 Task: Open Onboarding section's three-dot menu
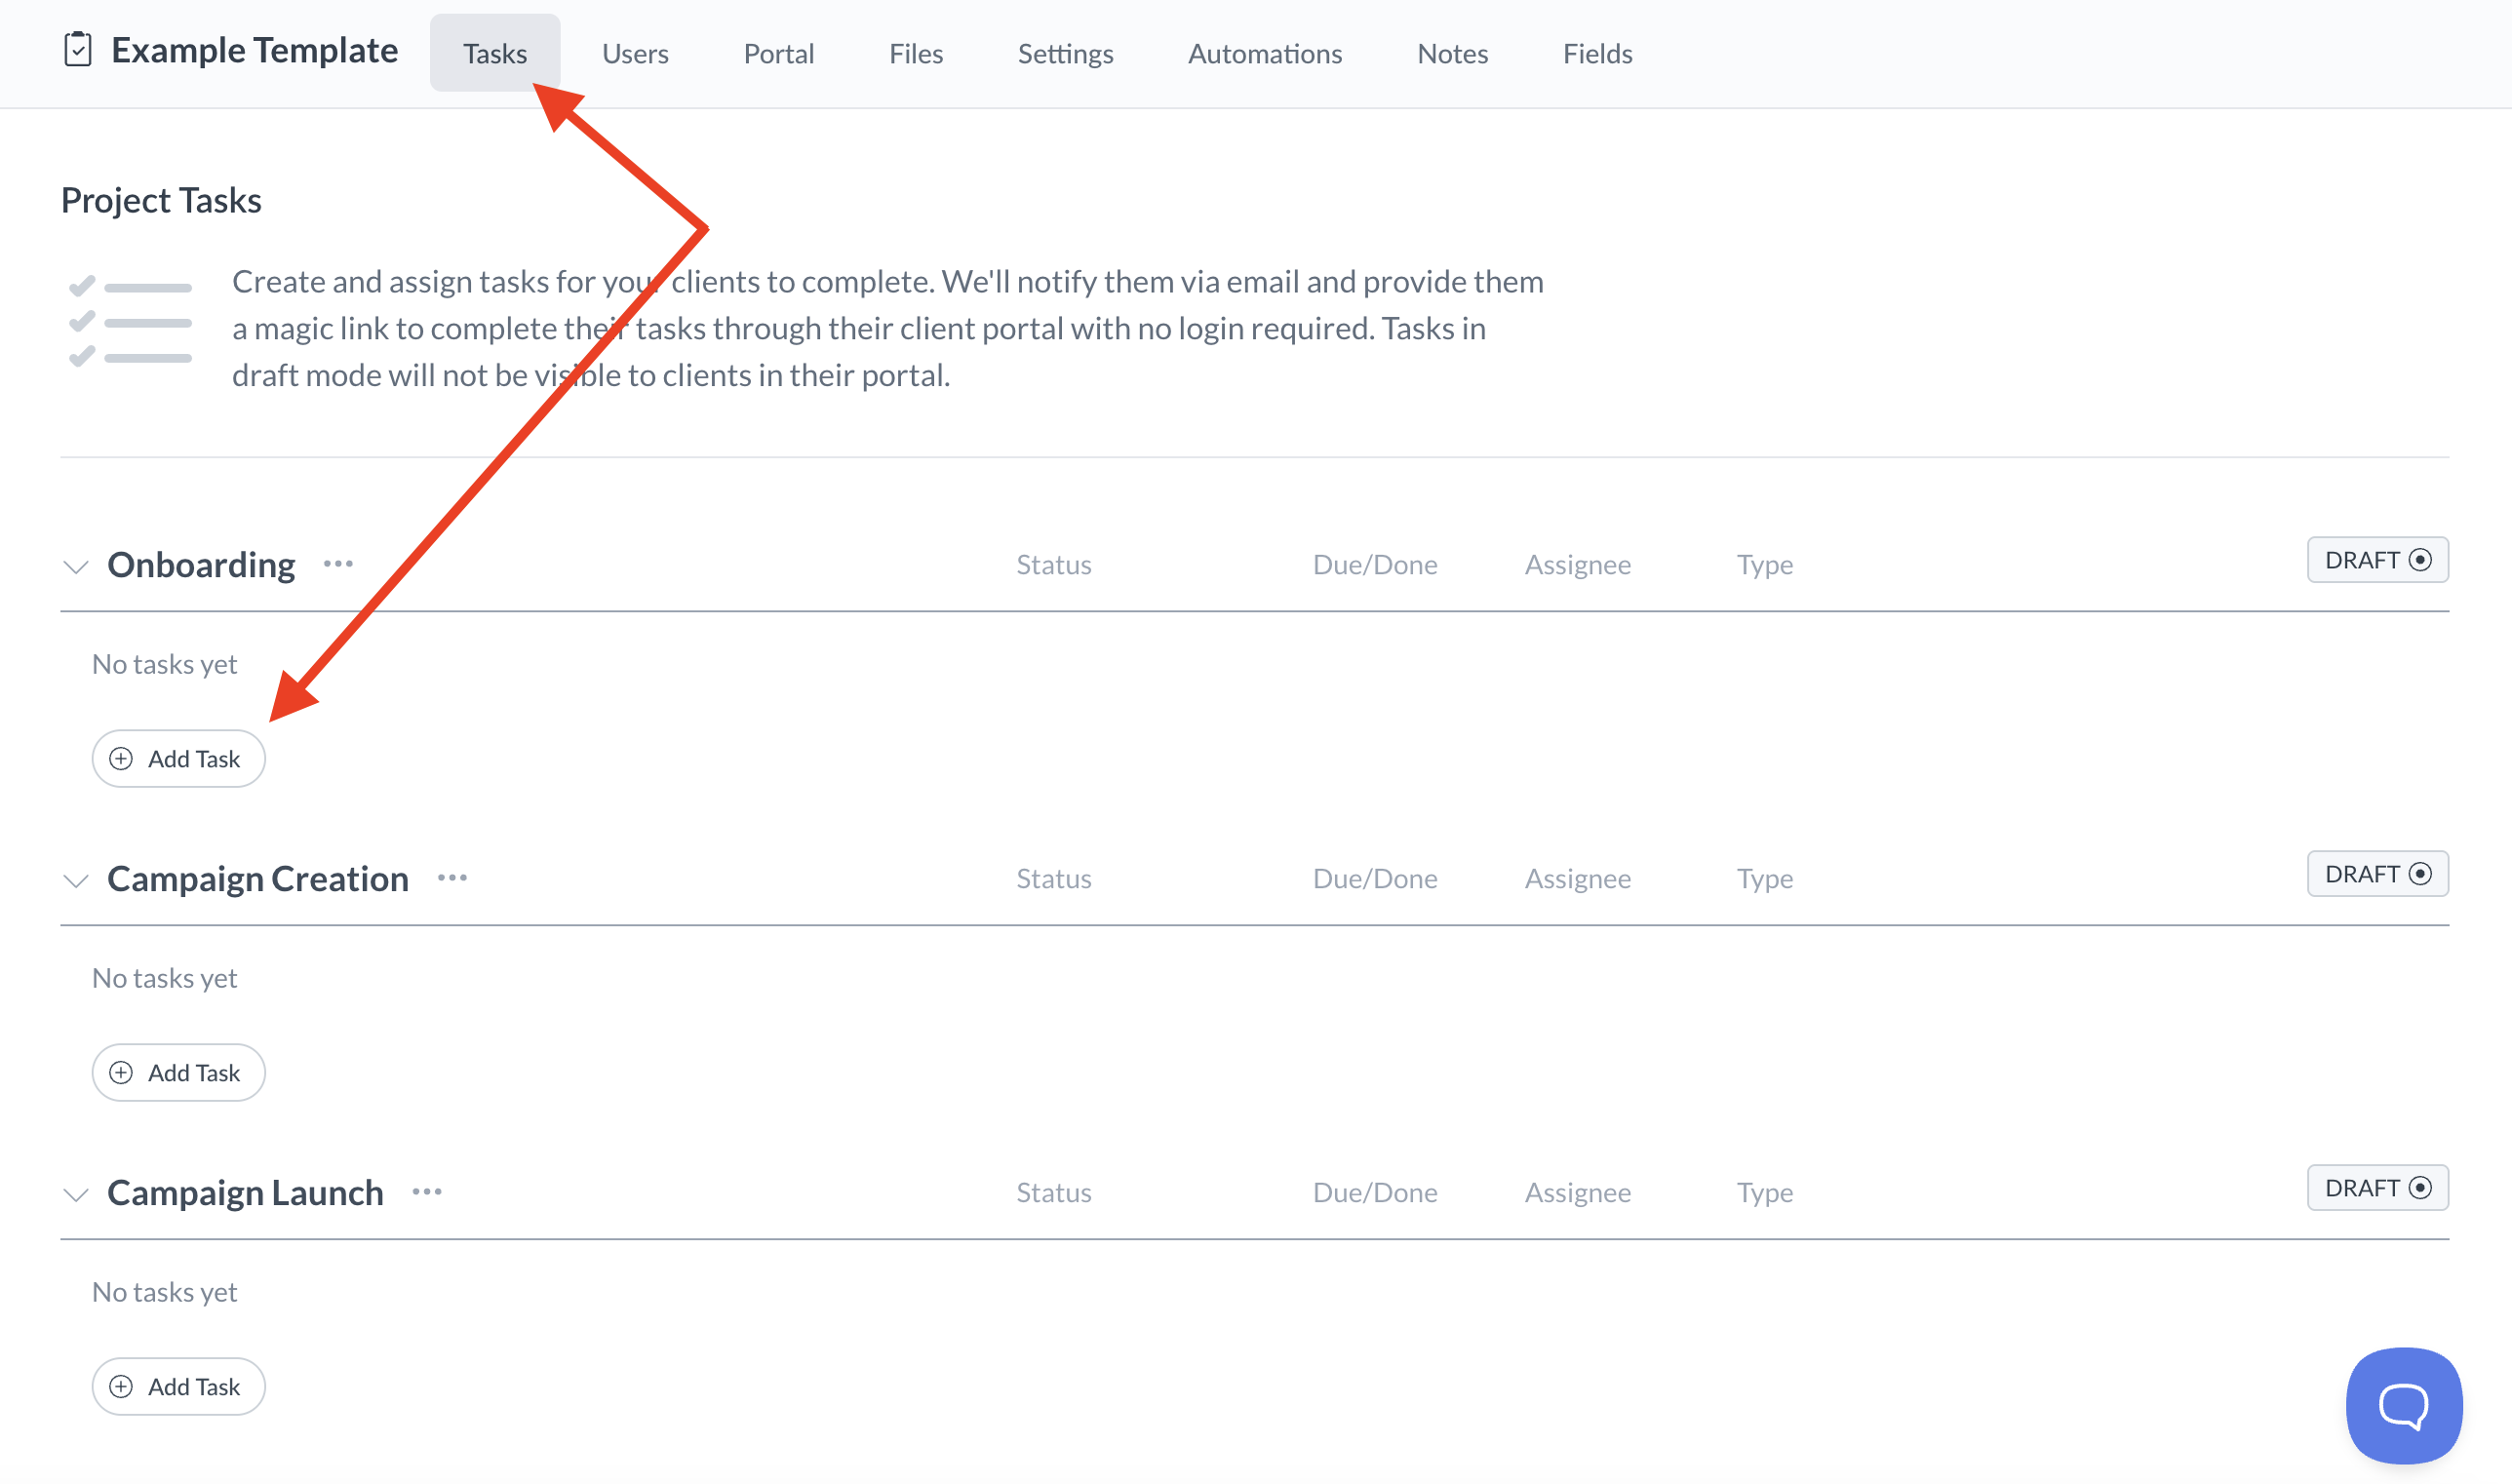point(338,564)
